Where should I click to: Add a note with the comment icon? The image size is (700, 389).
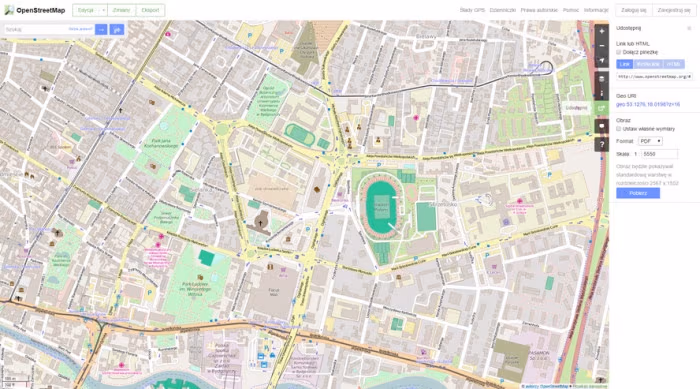[601, 126]
